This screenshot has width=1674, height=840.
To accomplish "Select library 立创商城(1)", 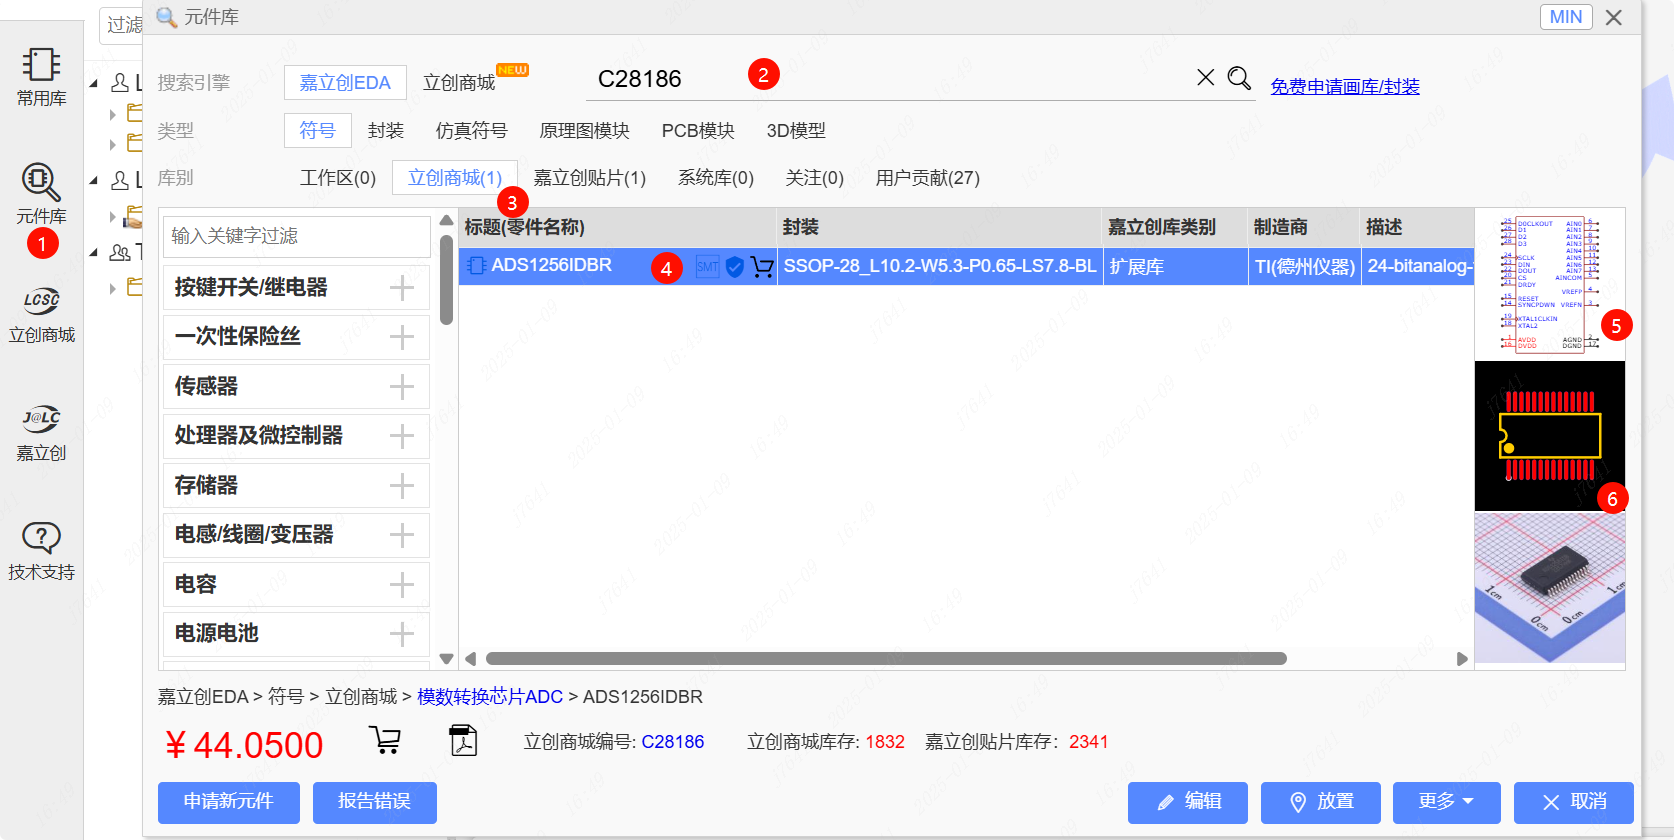I will (x=455, y=178).
